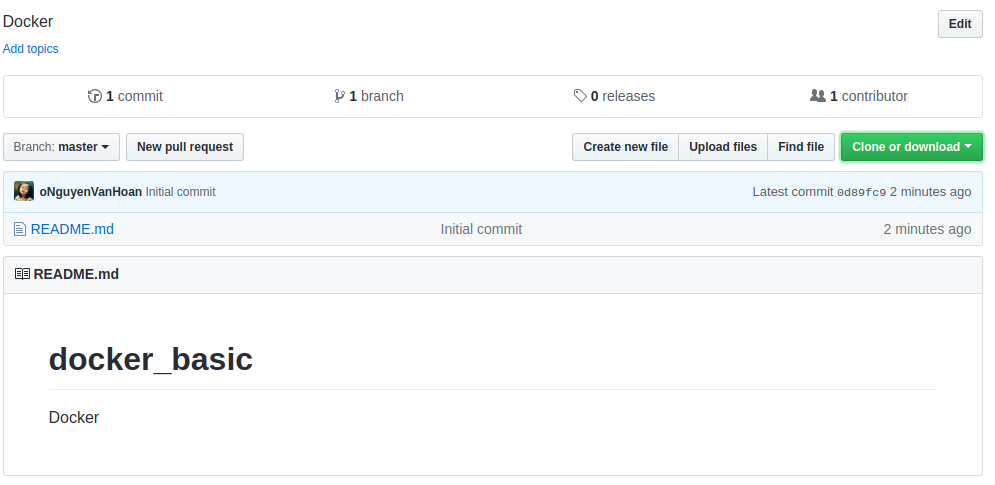This screenshot has height=485, width=995.
Task: Click the oNguyenVanHoan avatar image
Action: (24, 191)
